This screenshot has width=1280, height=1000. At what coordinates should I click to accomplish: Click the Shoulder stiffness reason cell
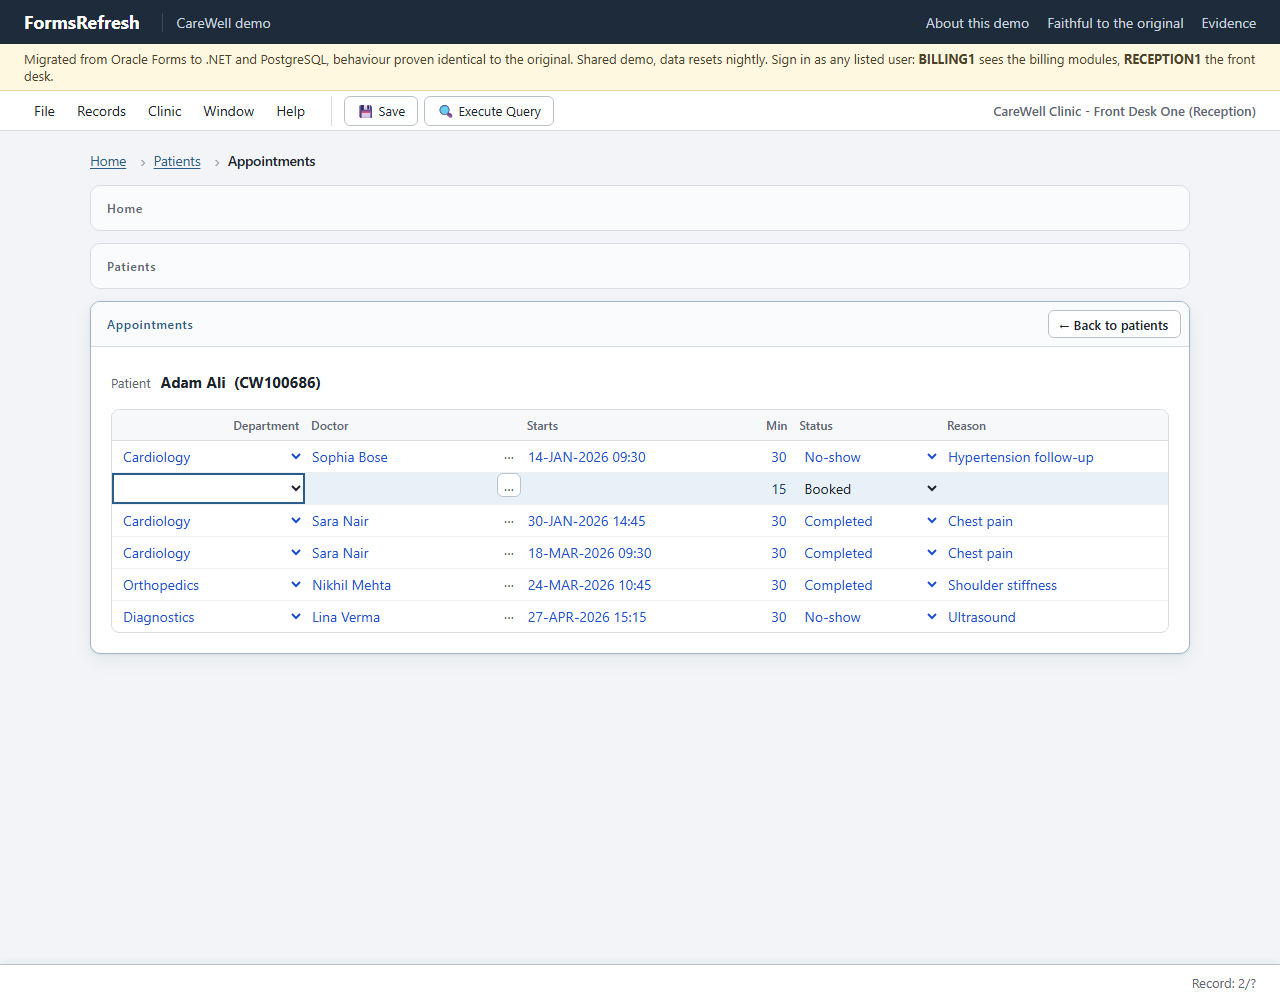click(x=1002, y=585)
